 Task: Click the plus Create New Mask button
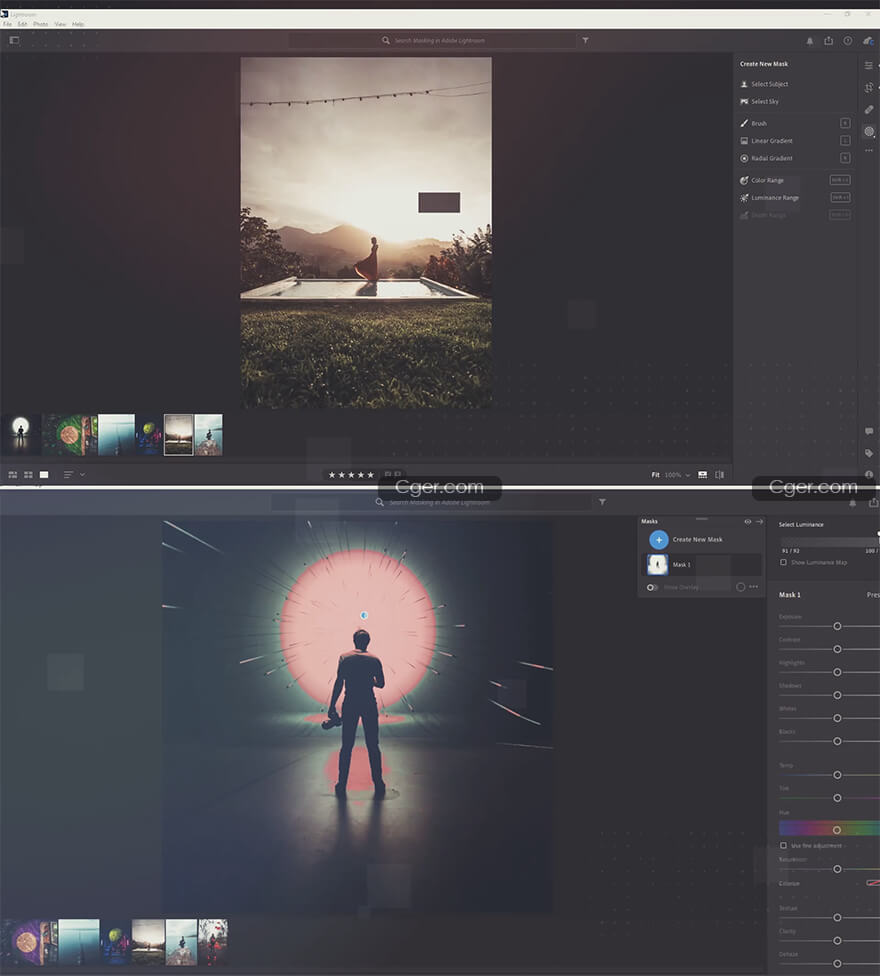tap(659, 540)
